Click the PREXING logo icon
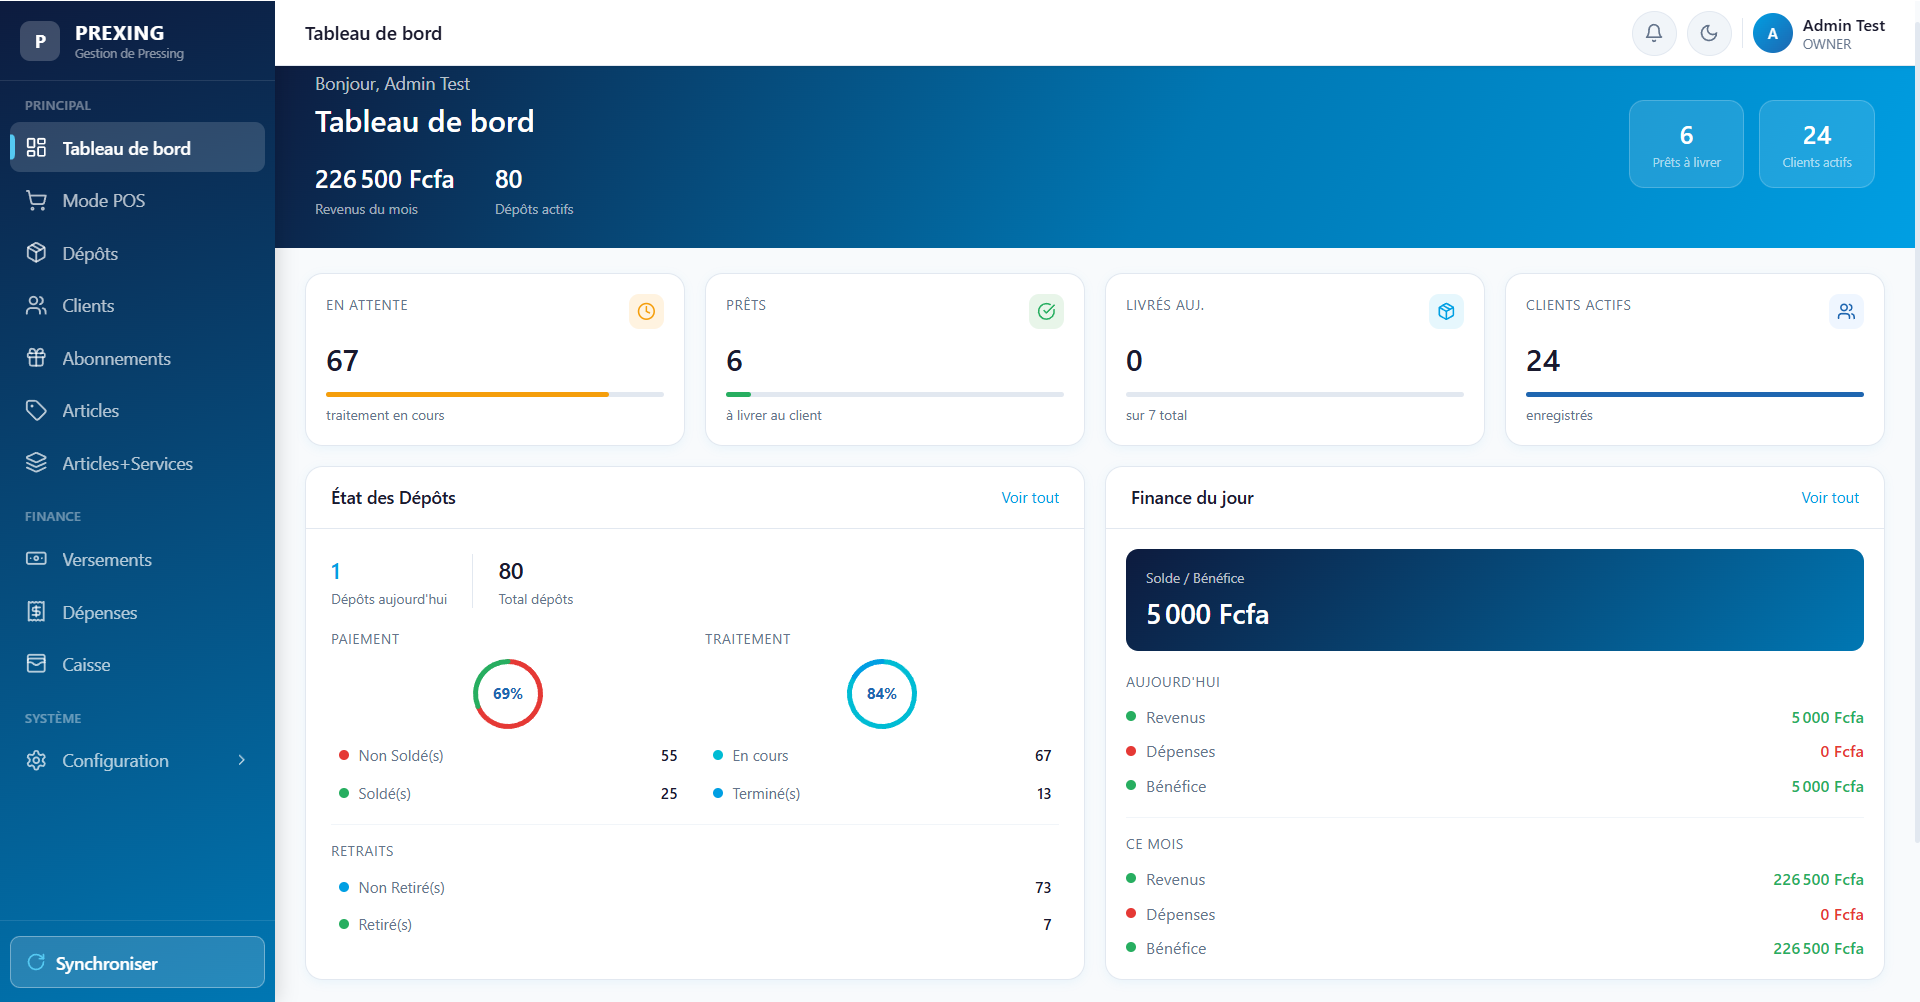 (40, 41)
